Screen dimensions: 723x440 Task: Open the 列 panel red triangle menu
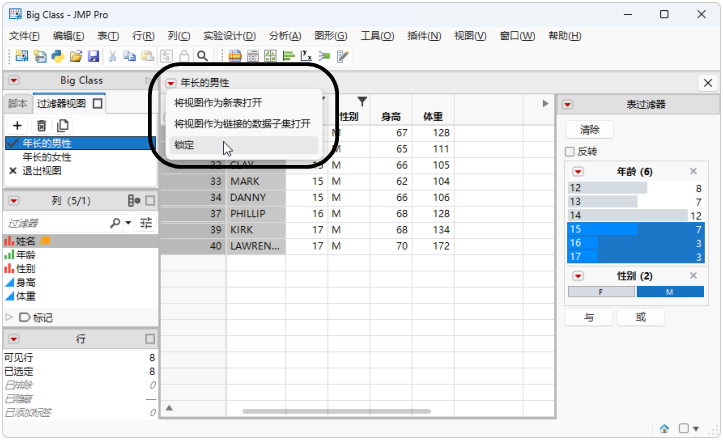click(14, 201)
